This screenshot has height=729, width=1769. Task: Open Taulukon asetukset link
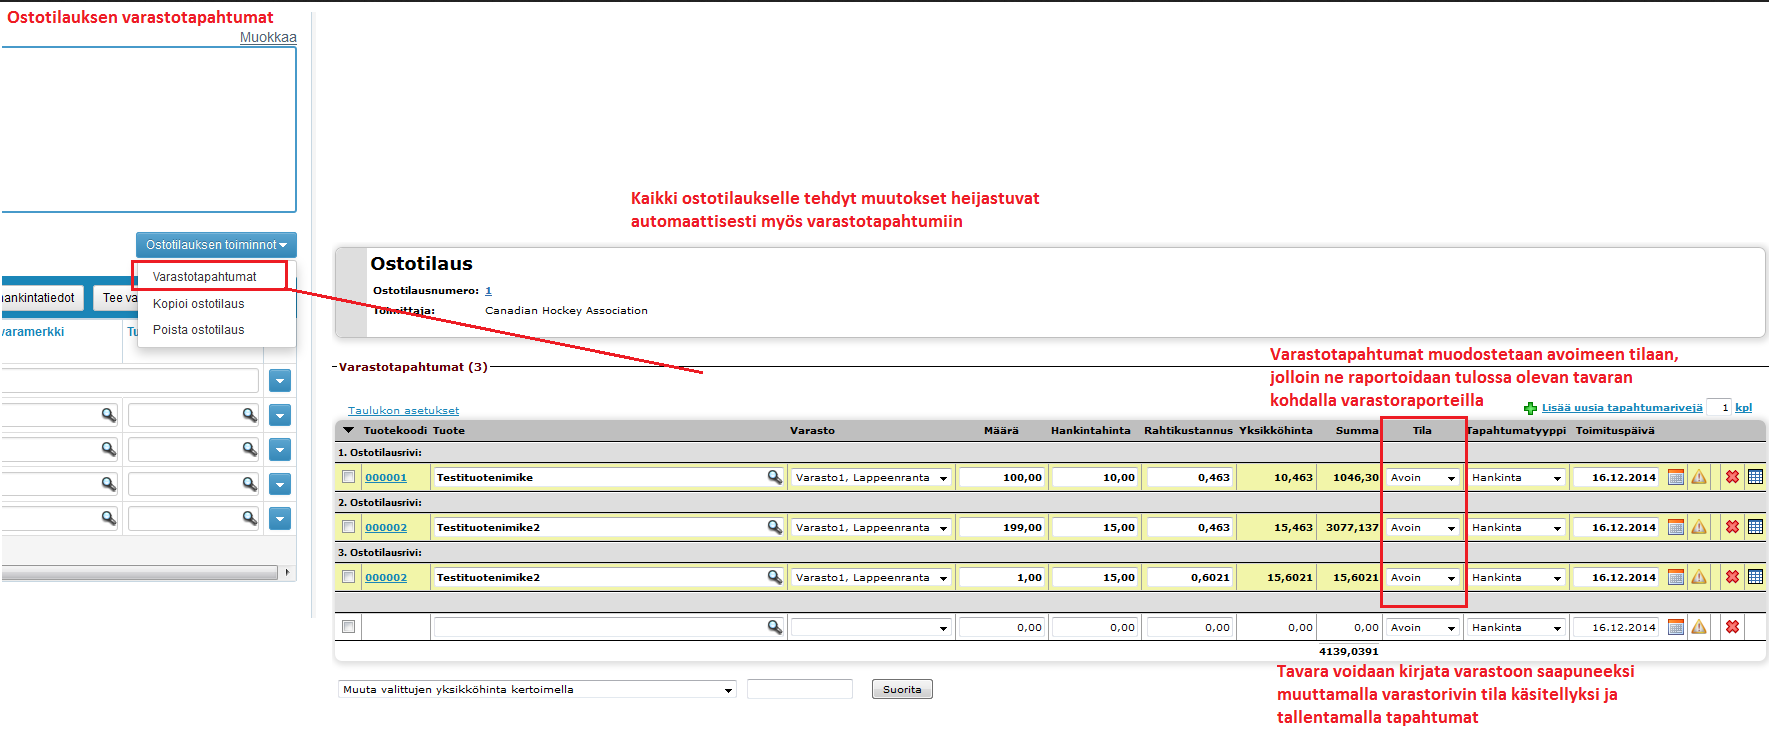(x=403, y=411)
